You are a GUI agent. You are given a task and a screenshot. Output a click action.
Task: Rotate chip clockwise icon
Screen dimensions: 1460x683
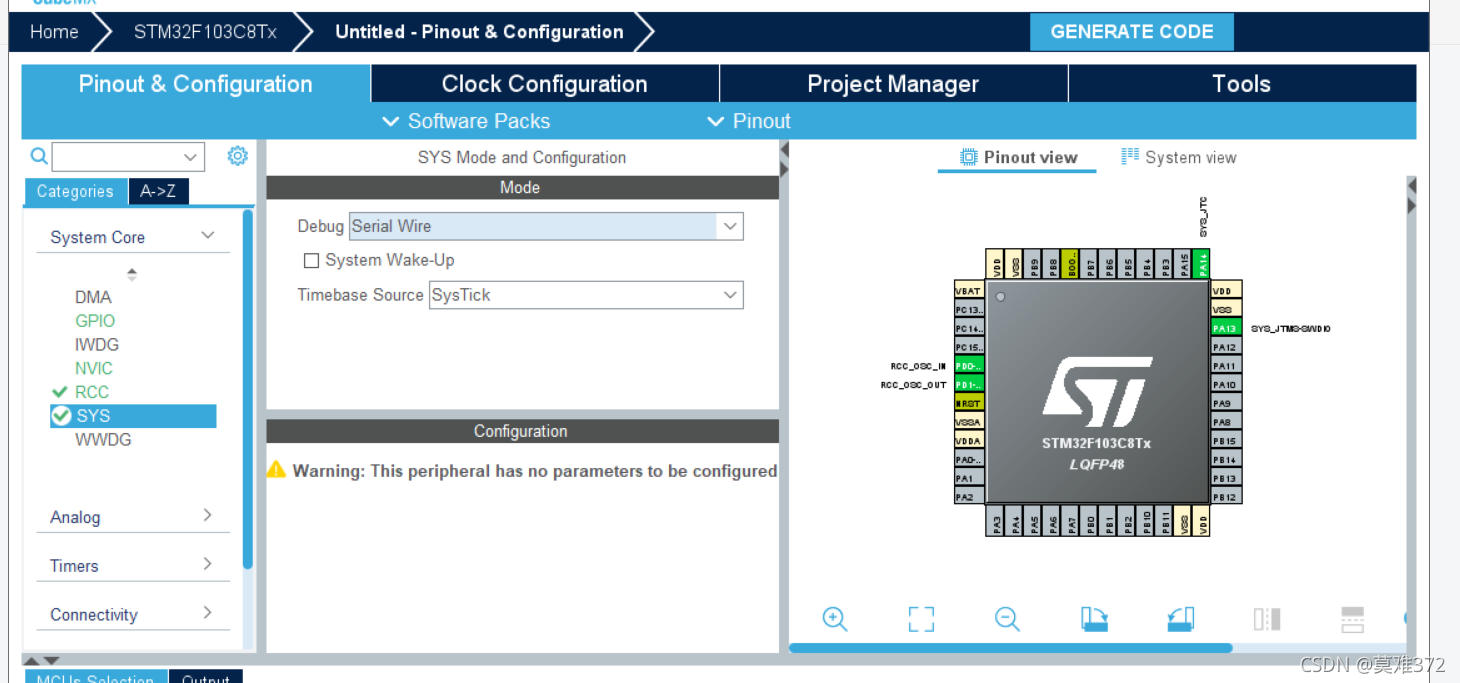click(x=1094, y=619)
